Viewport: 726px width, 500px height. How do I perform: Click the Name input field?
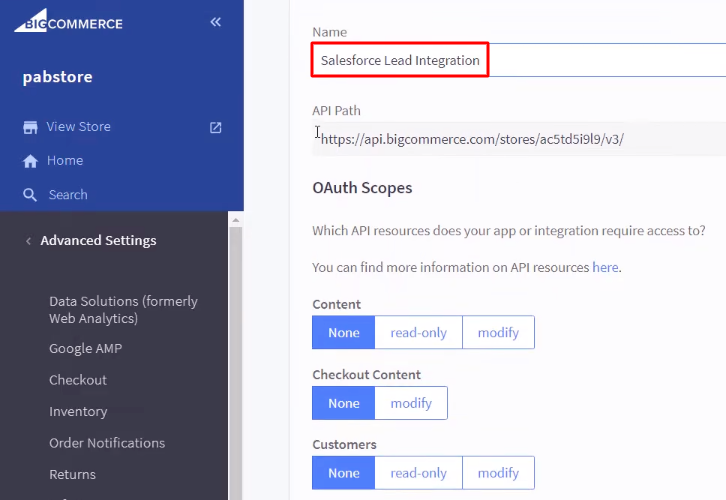pyautogui.click(x=519, y=60)
